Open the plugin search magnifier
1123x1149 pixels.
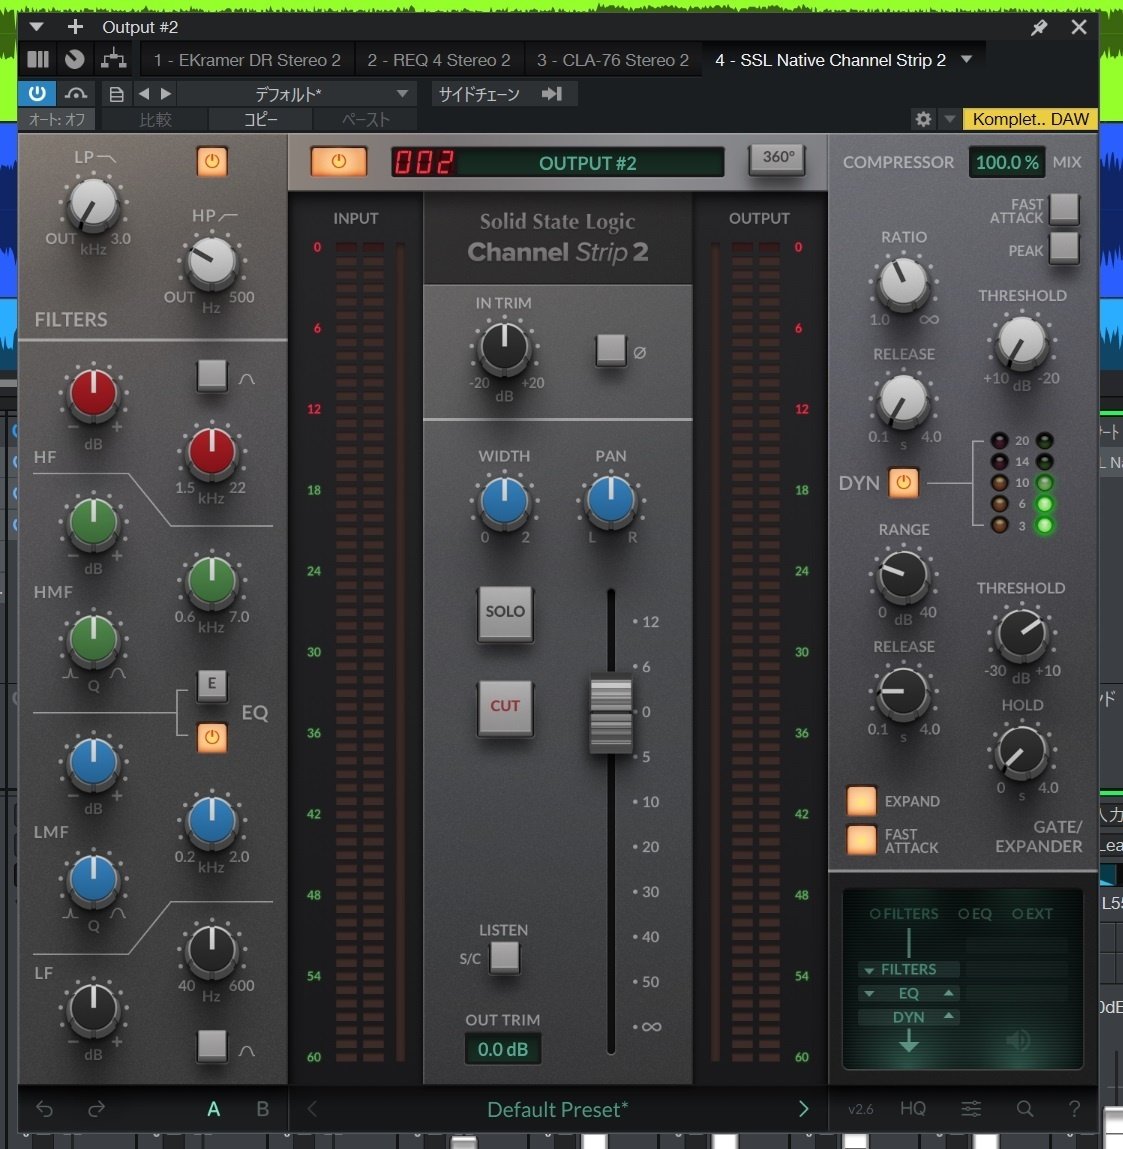1024,1108
